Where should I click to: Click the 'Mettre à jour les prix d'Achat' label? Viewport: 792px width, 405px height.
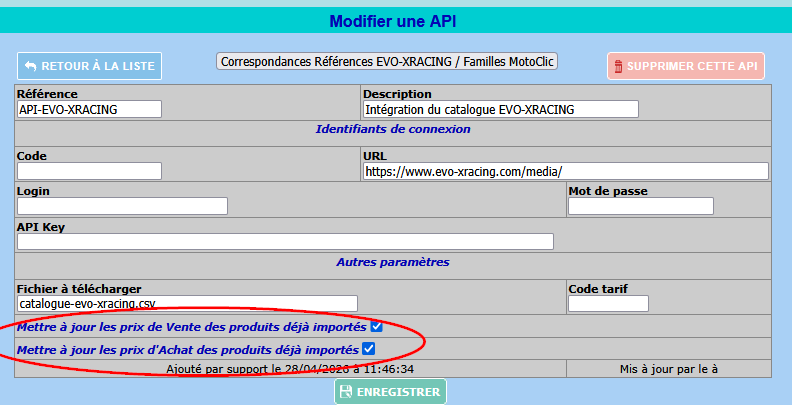[187, 350]
